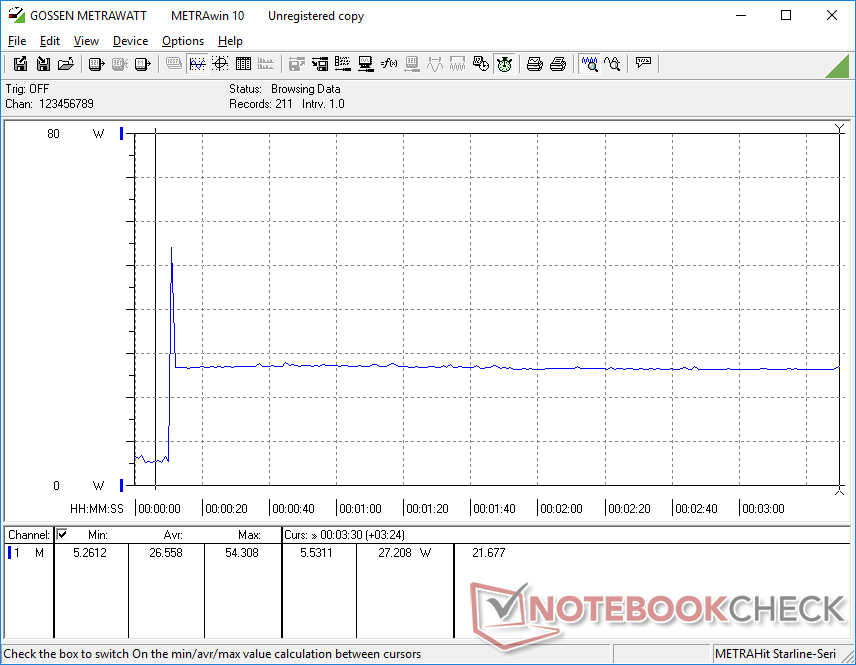The height and width of the screenshot is (665, 856).
Task: Open the View menu
Action: pos(86,41)
